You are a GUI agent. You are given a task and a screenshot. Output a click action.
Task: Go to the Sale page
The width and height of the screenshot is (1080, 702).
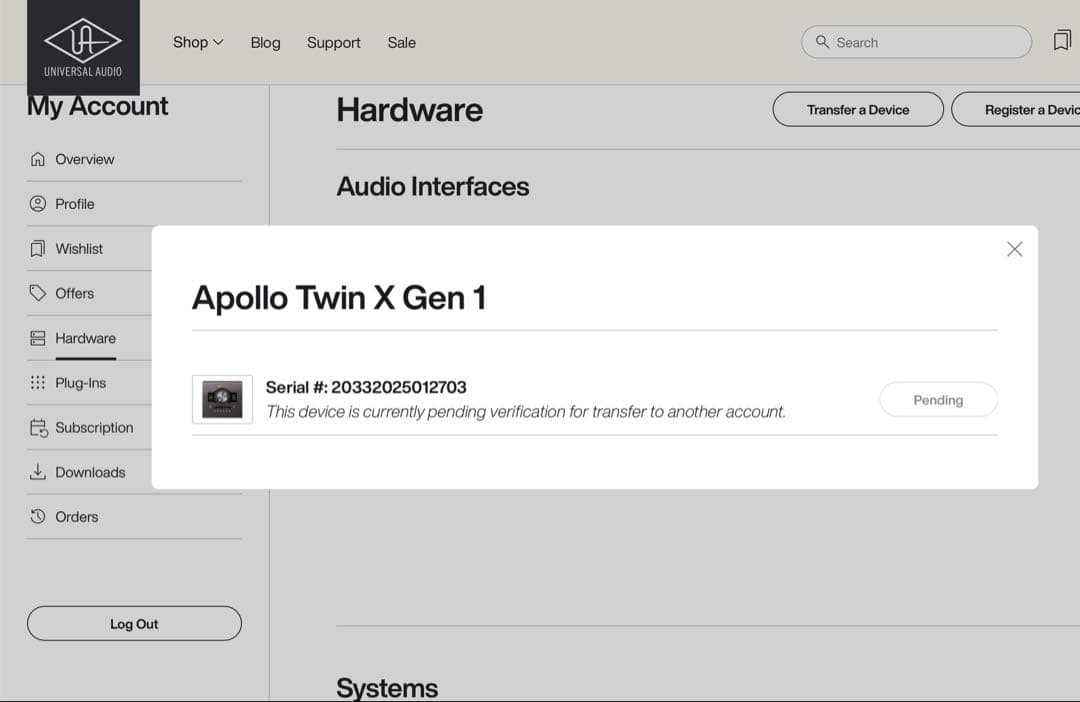[401, 43]
